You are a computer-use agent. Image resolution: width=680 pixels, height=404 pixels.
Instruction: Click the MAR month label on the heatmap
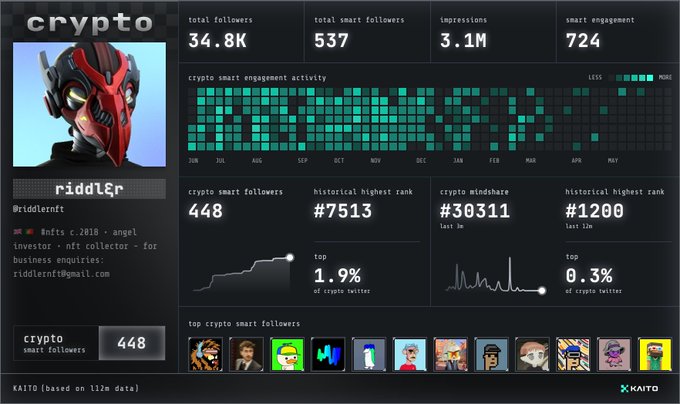531,161
